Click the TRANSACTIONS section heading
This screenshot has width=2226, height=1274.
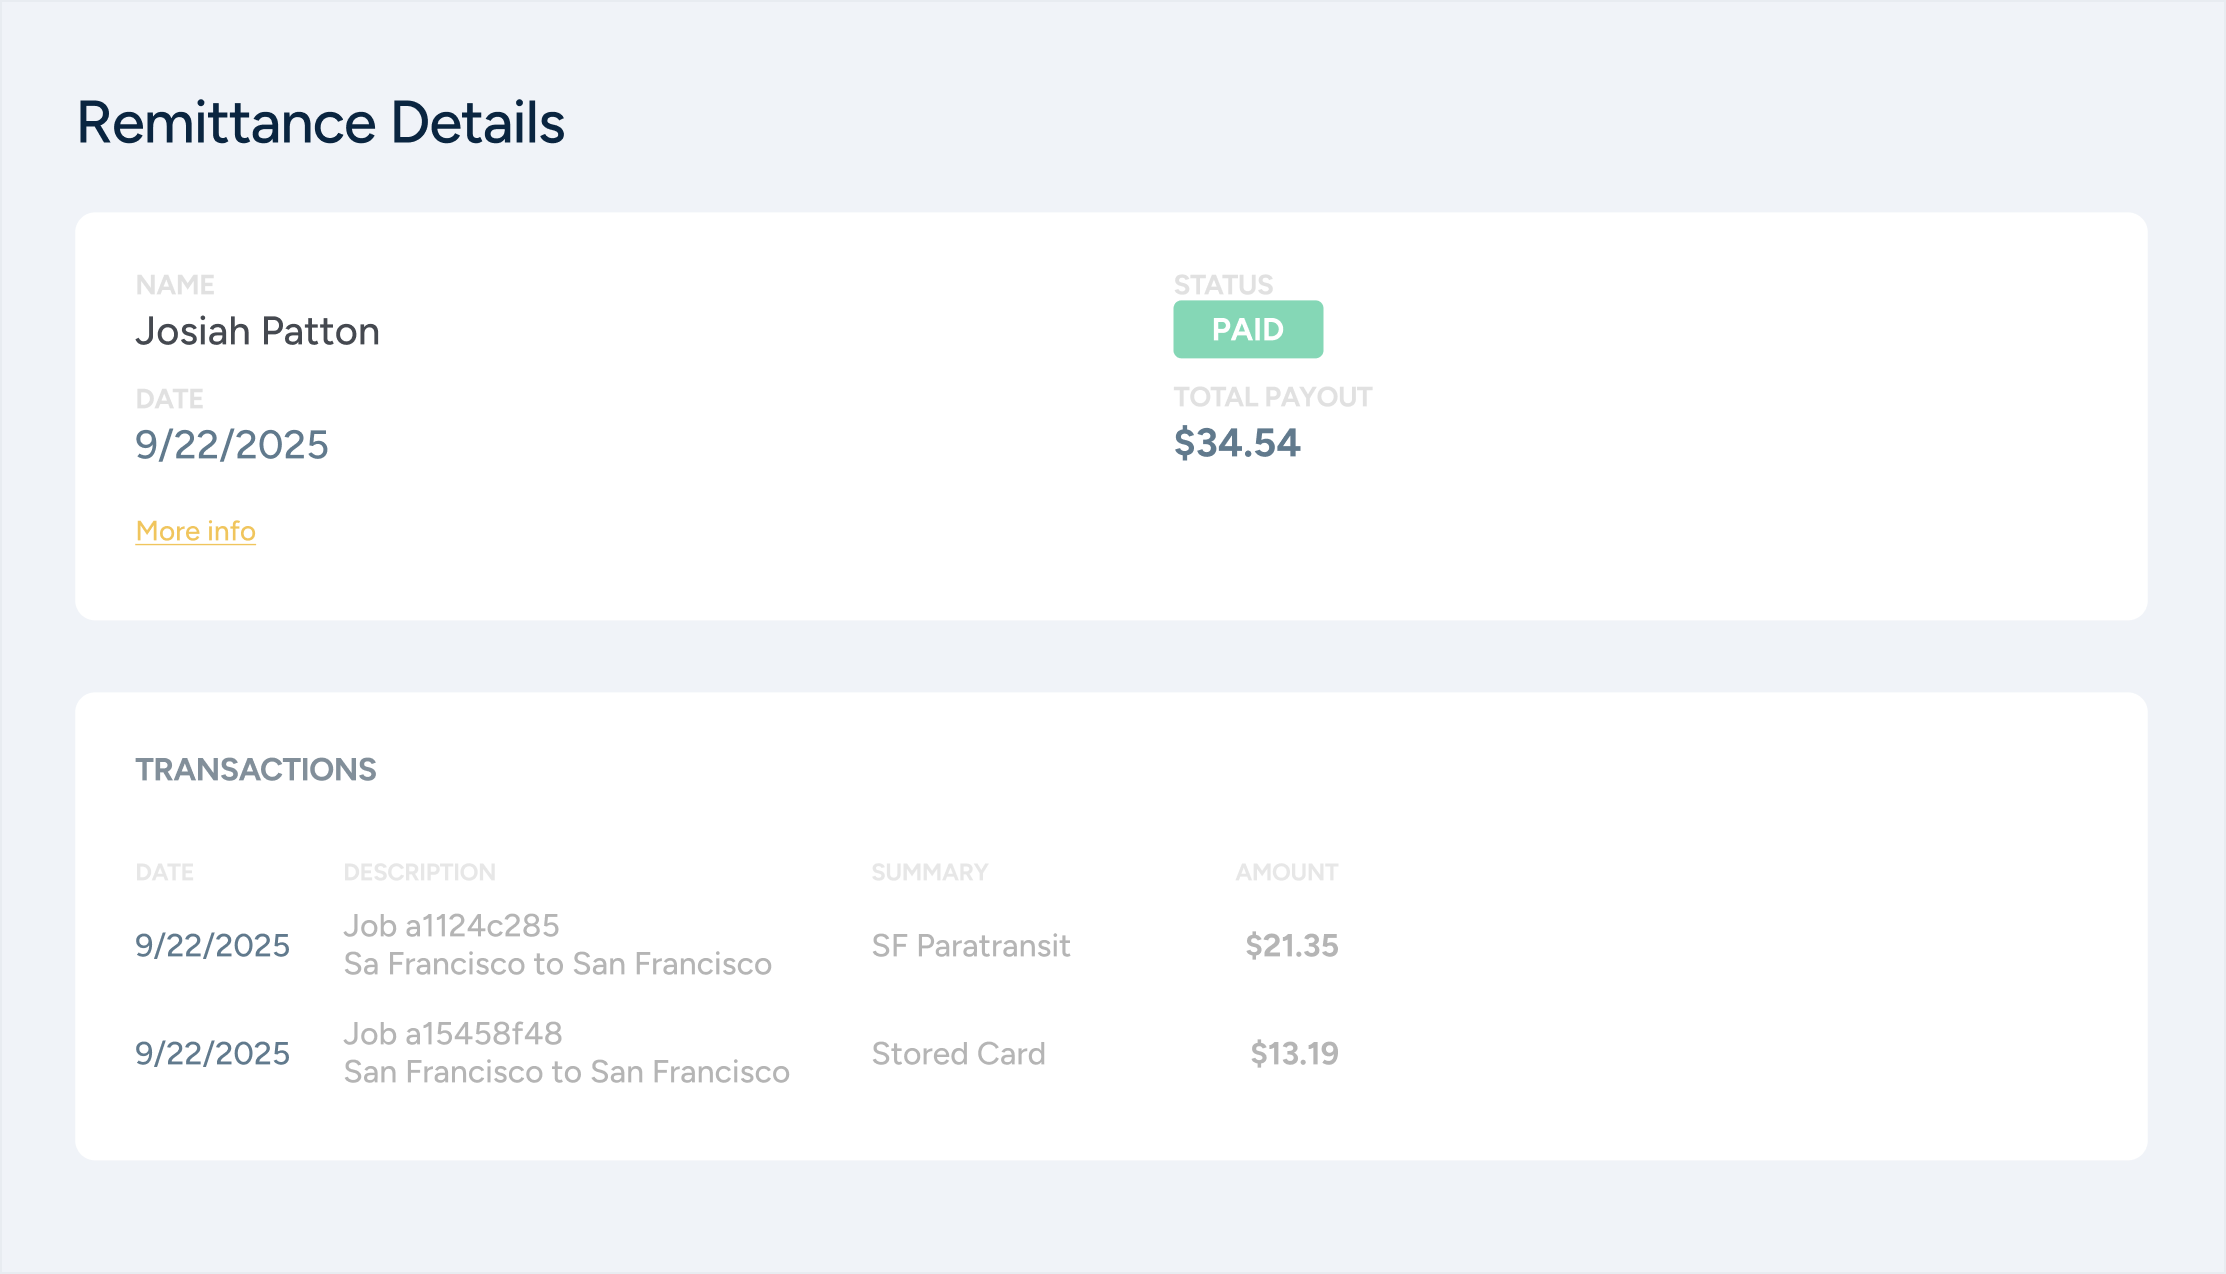point(256,769)
